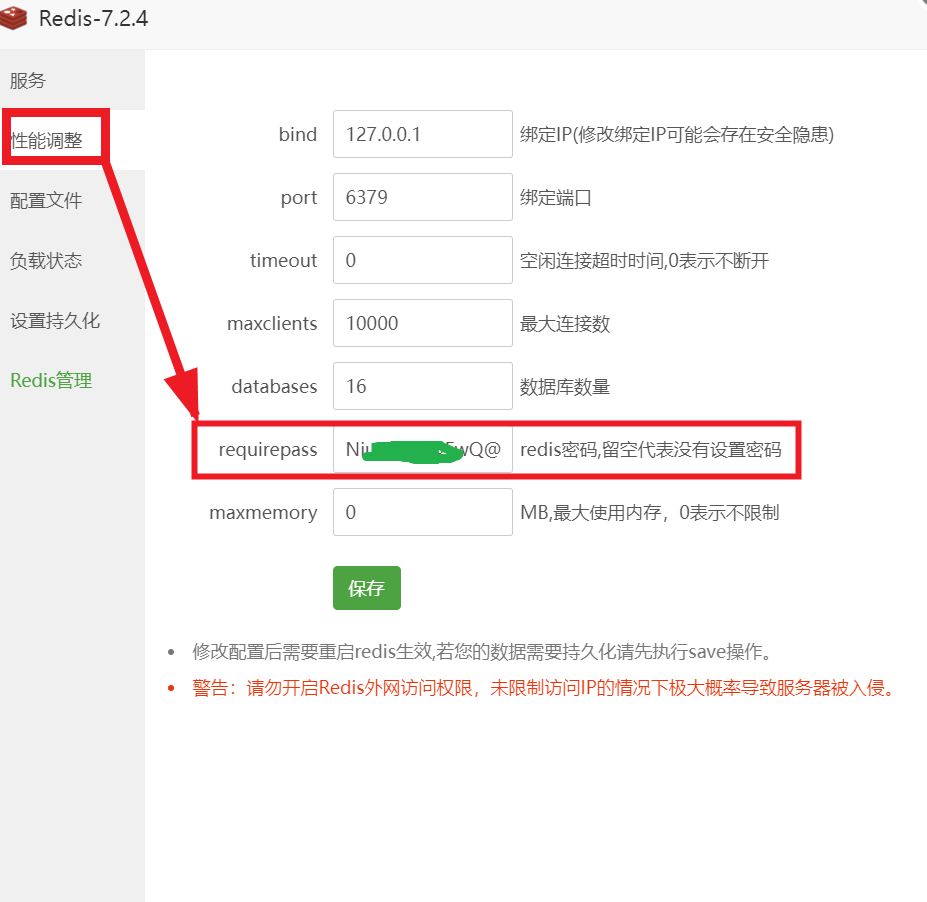The image size is (927, 902).
Task: Go to the 设置持久化 tab
Action: [x=55, y=321]
